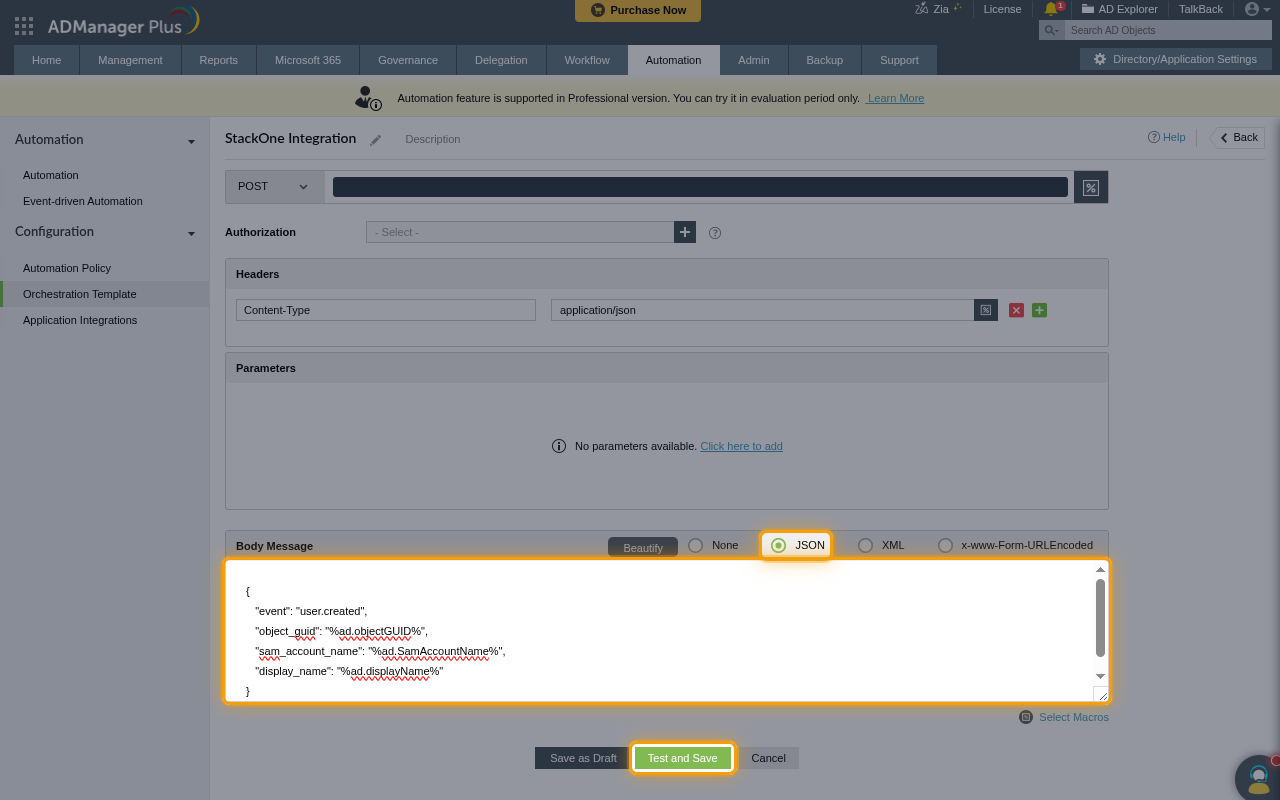Go Back using the Back button
The width and height of the screenshot is (1280, 800).
point(1238,138)
